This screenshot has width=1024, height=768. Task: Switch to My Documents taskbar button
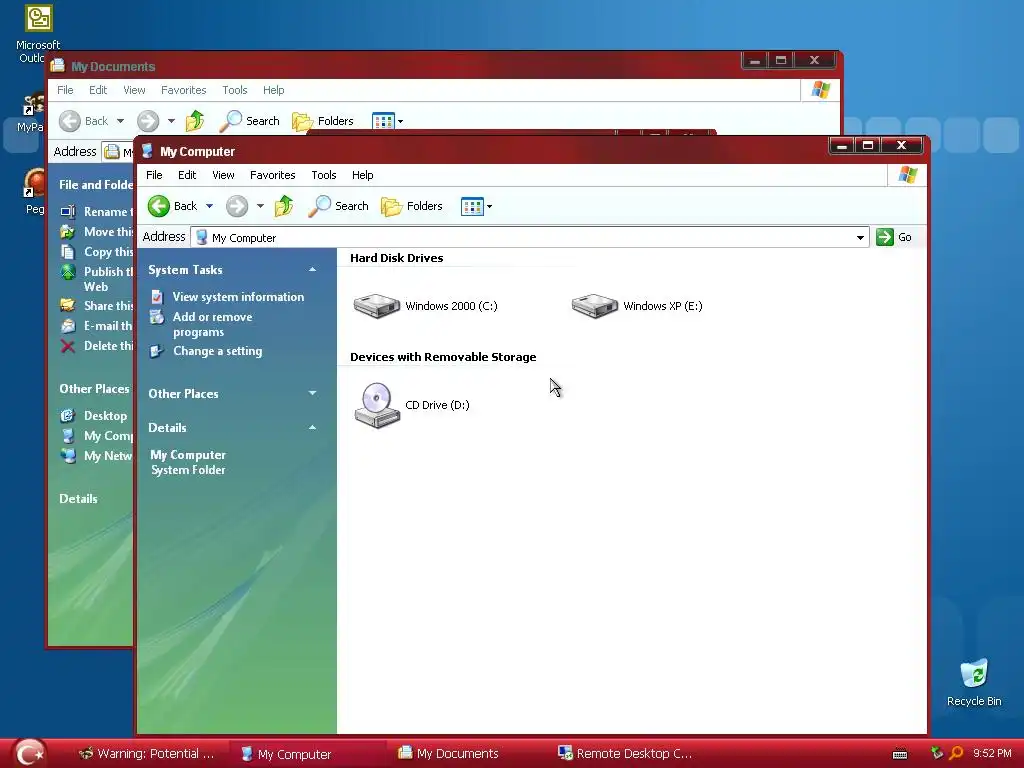[449, 754]
